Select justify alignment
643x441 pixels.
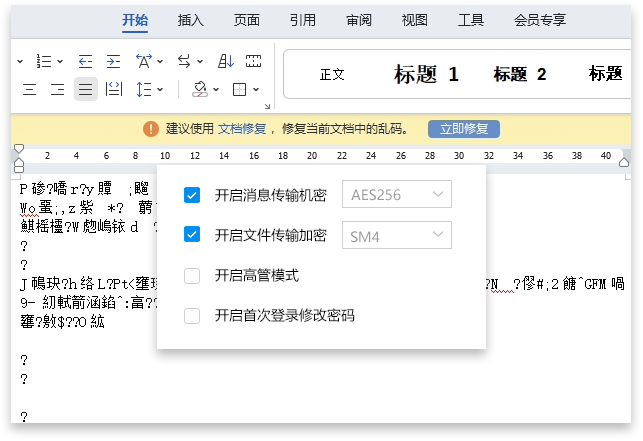pyautogui.click(x=86, y=89)
